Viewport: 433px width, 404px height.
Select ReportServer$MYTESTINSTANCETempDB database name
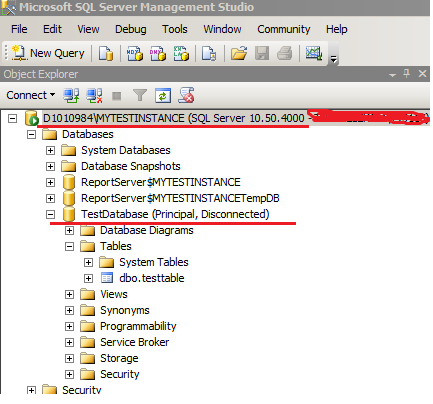pyautogui.click(x=180, y=198)
